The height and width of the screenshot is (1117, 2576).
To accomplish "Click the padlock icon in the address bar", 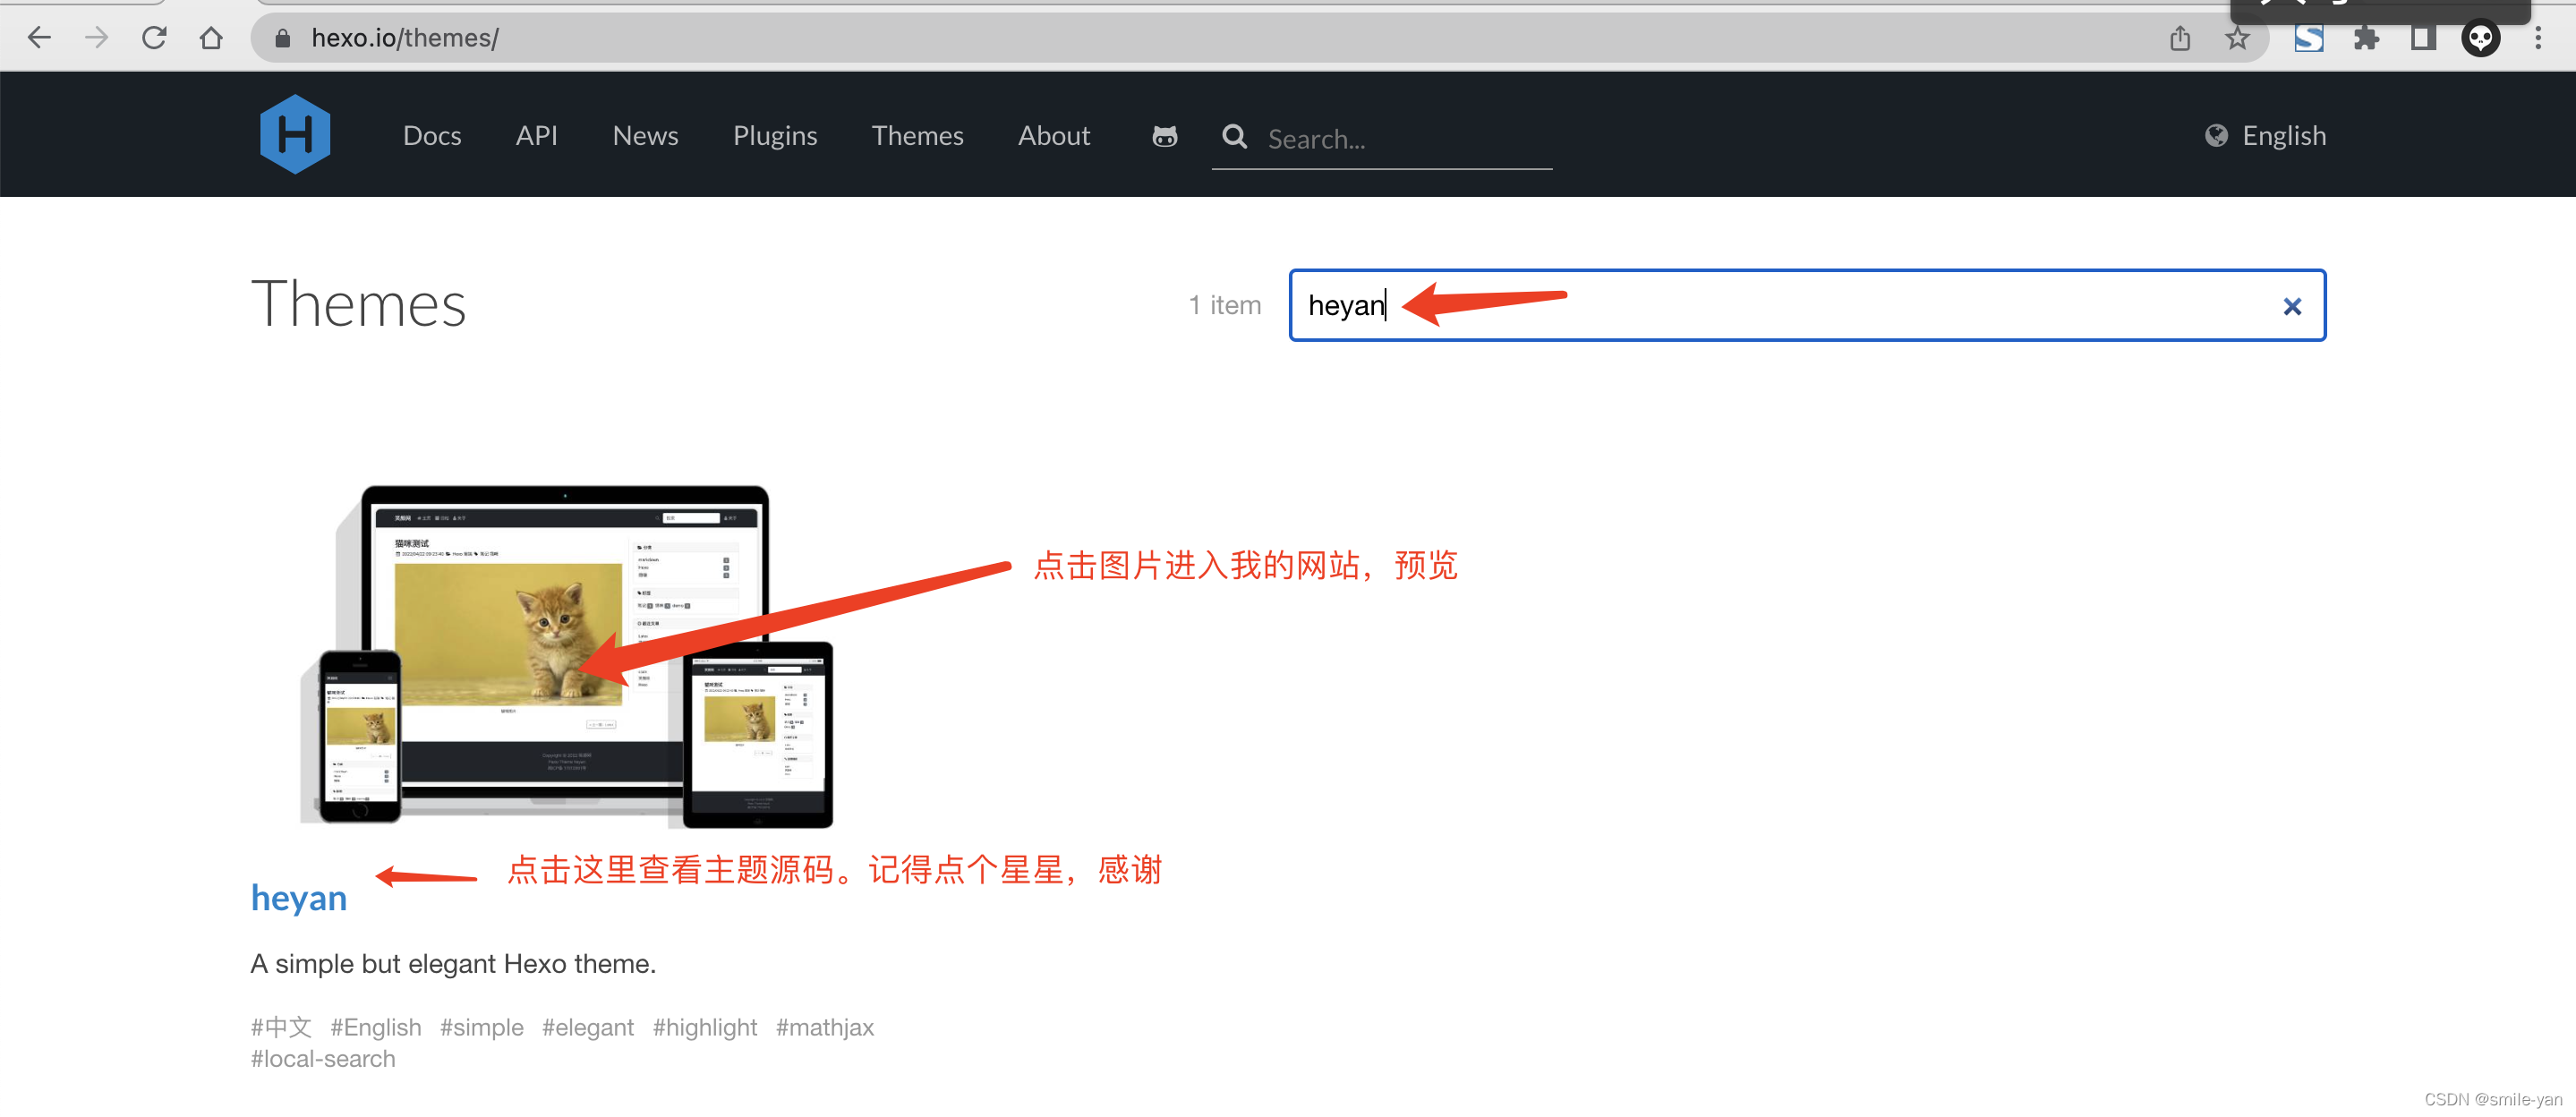I will [282, 37].
